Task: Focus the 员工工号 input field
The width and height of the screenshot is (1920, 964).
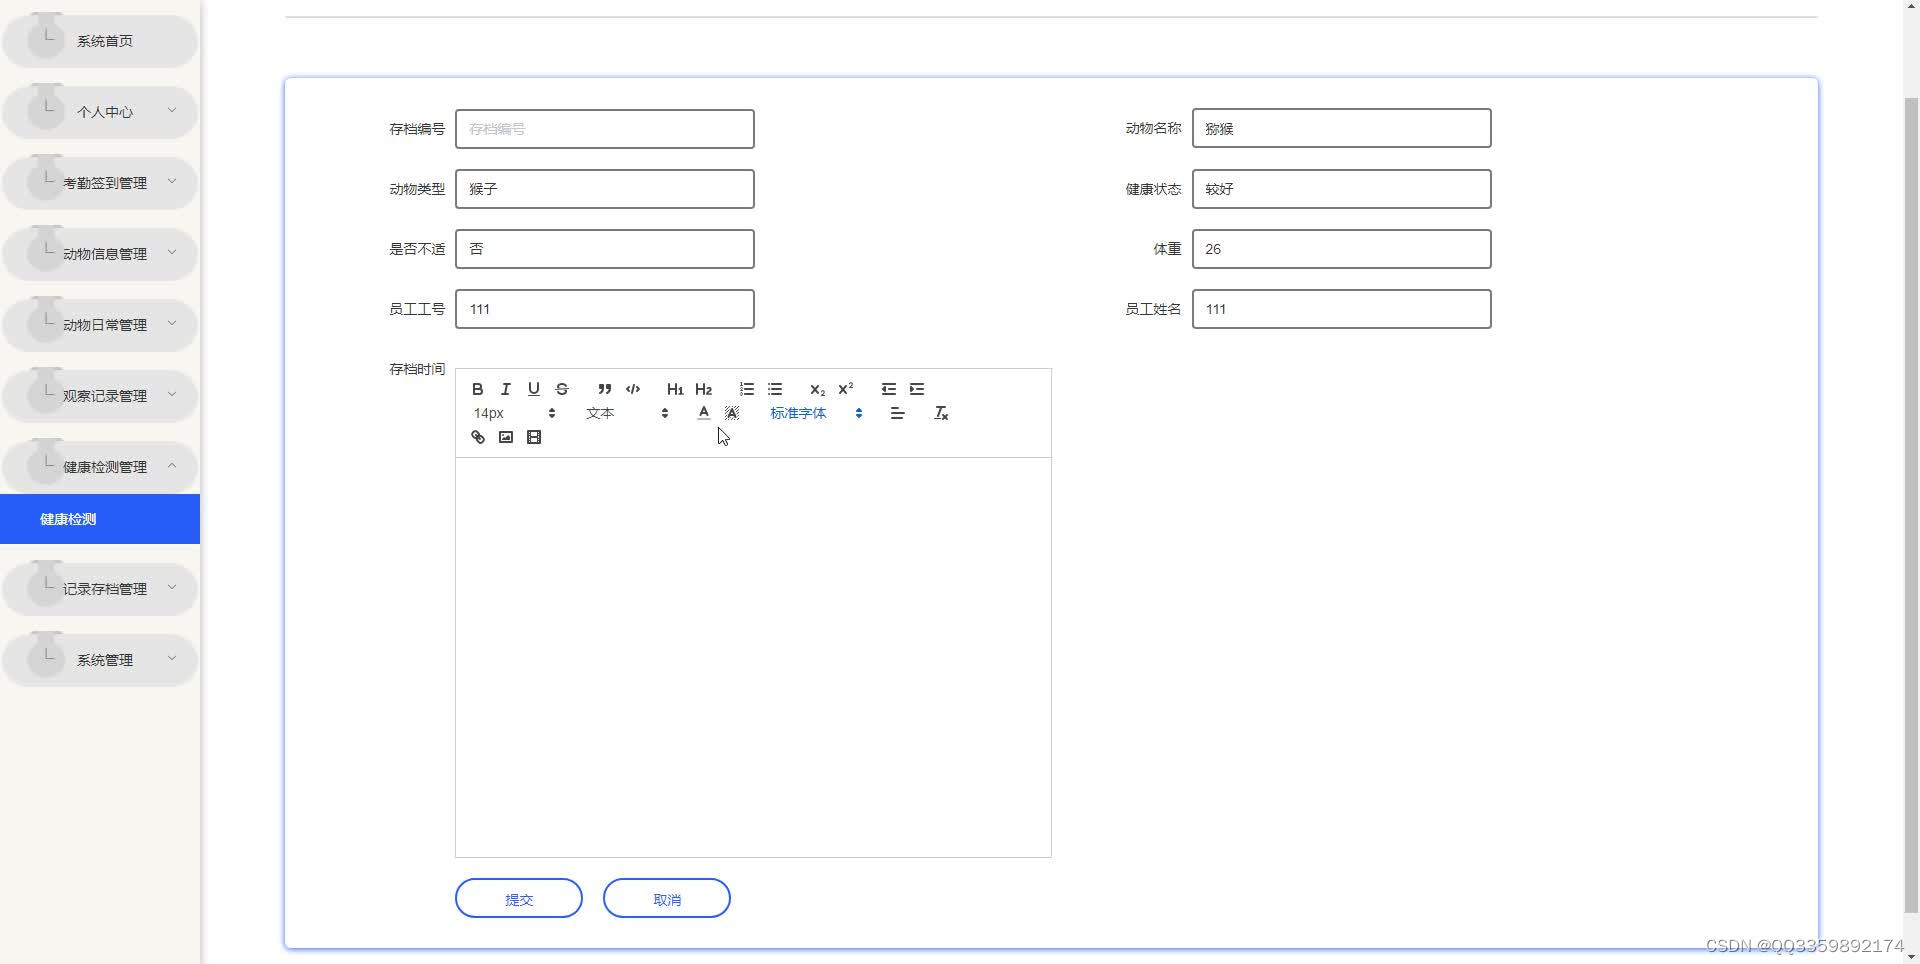Action: [x=605, y=309]
